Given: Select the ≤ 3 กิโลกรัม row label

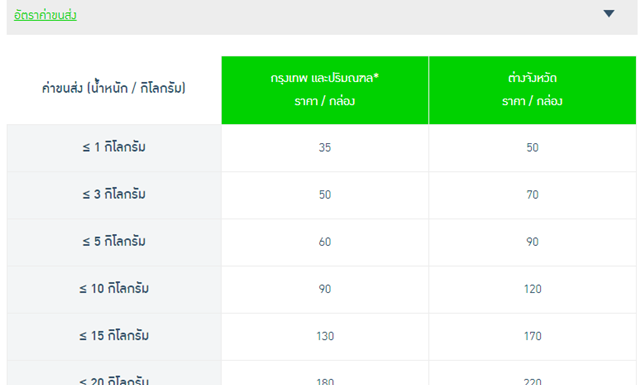Looking at the screenshot, I should point(114,194).
